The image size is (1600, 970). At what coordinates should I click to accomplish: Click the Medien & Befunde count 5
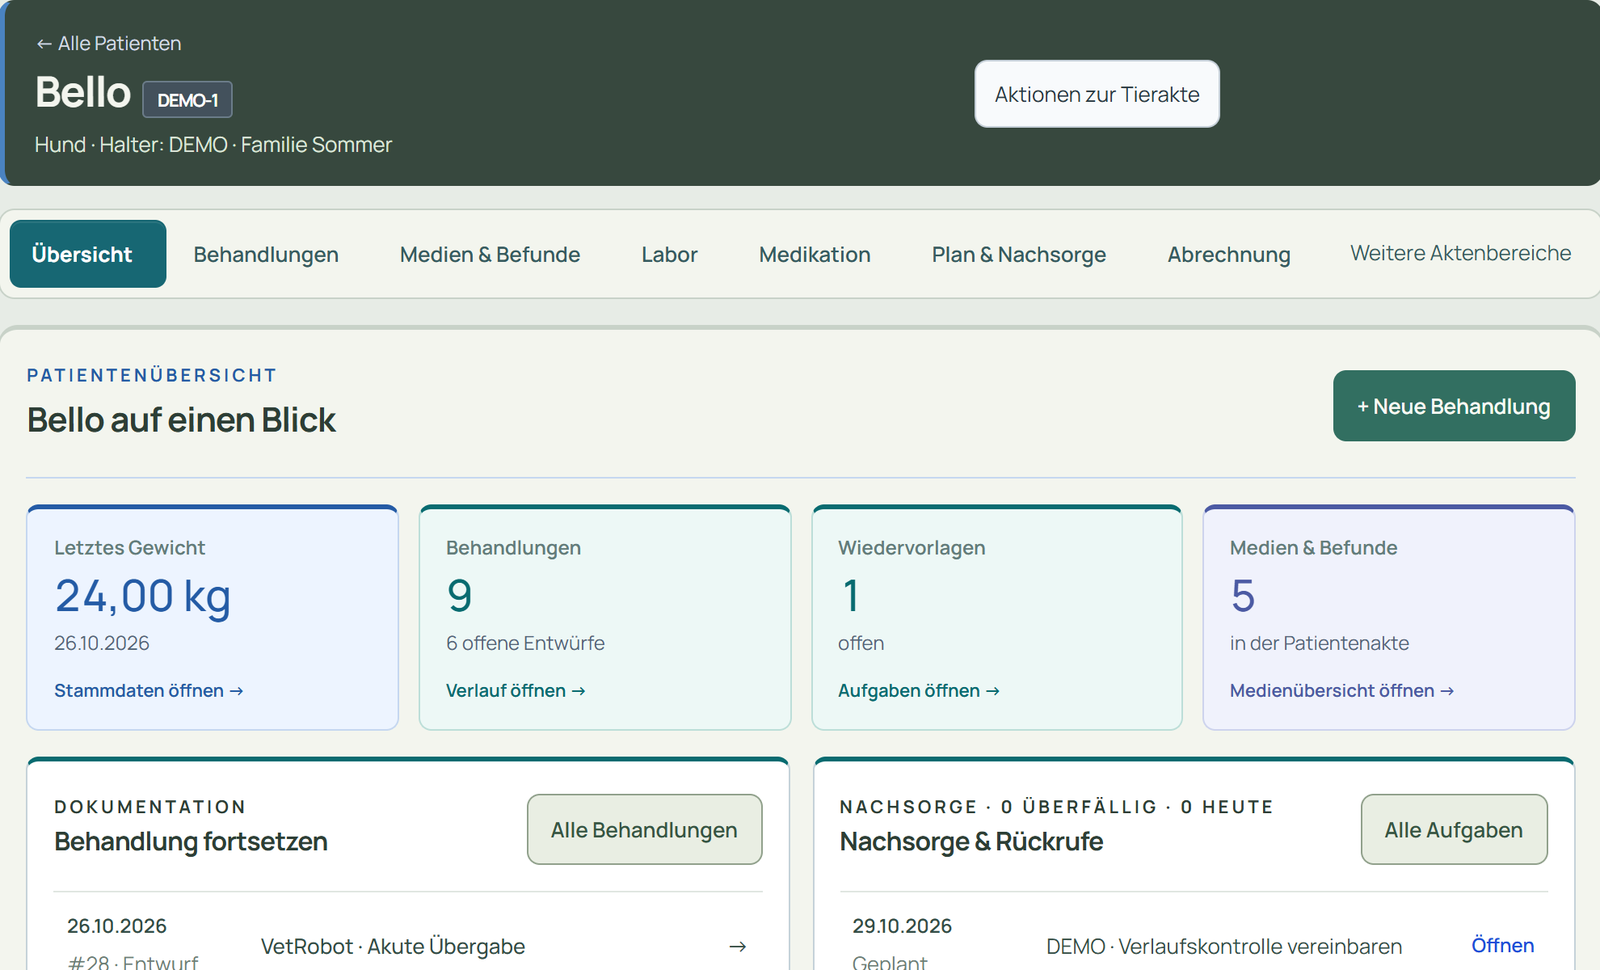(x=1243, y=596)
